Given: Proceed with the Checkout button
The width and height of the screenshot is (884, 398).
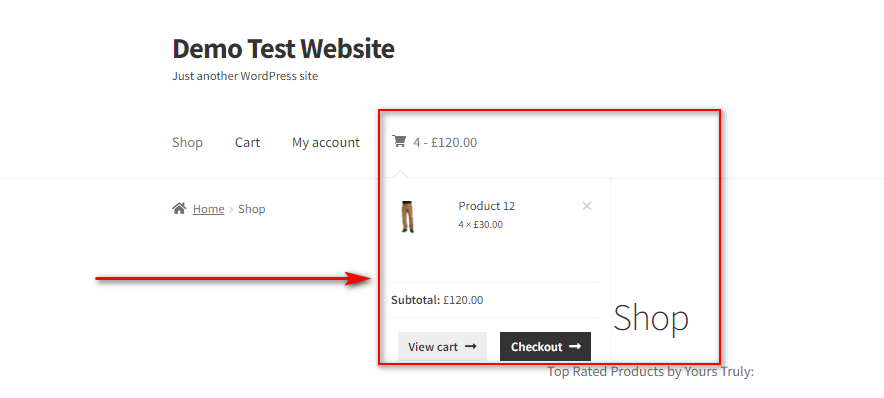Looking at the screenshot, I should 545,346.
